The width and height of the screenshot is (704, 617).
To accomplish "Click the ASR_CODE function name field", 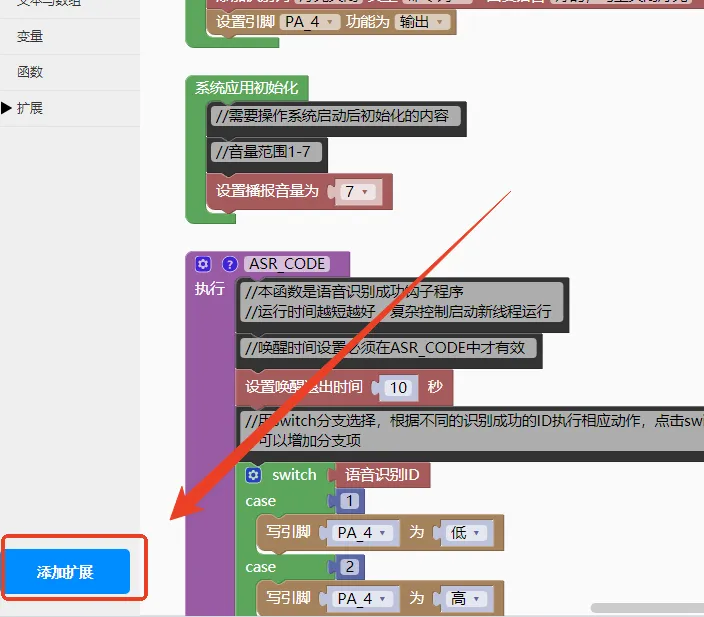I will coord(287,264).
